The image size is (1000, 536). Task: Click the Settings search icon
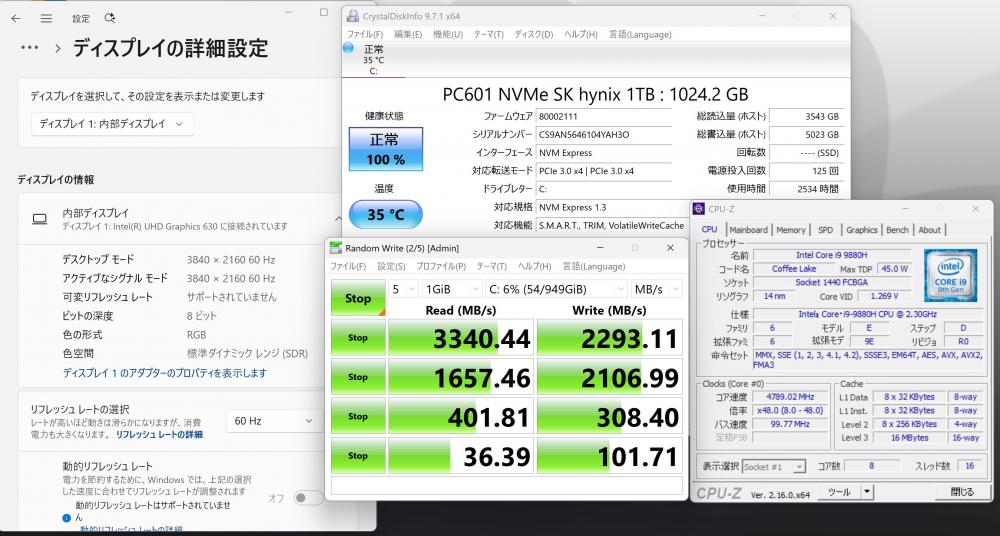(x=110, y=18)
